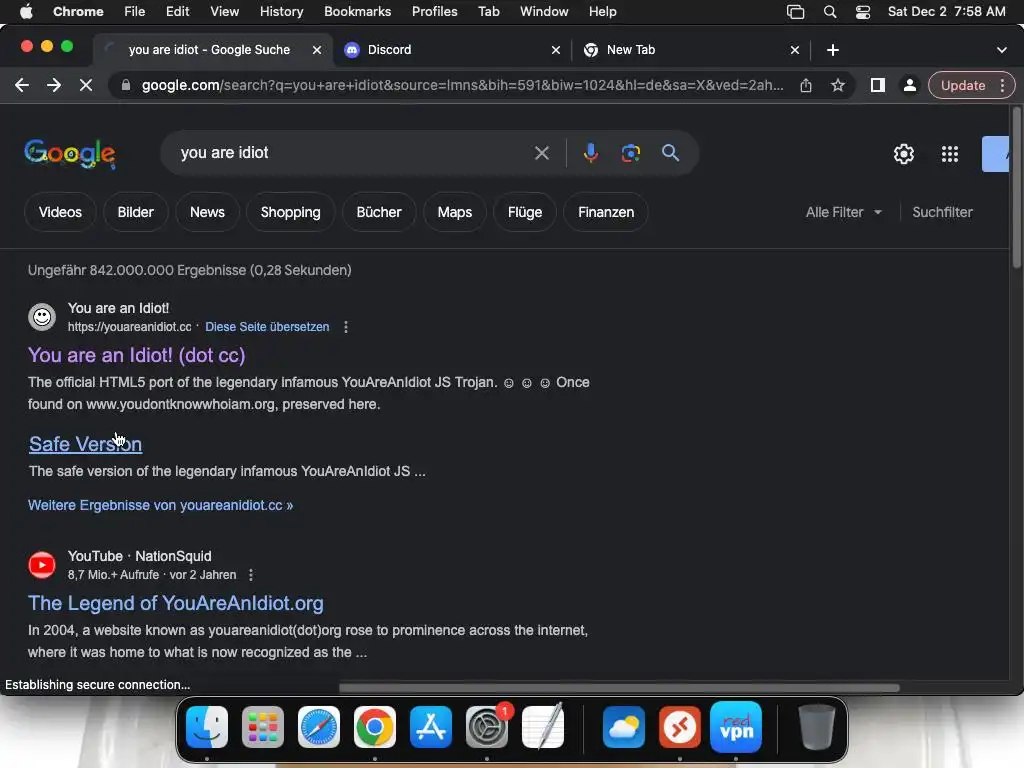The width and height of the screenshot is (1024, 768).
Task: Launch Safari from the Dock
Action: click(319, 727)
